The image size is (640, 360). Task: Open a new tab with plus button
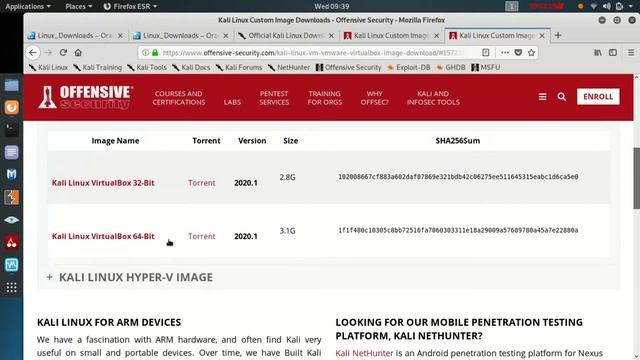(x=558, y=36)
